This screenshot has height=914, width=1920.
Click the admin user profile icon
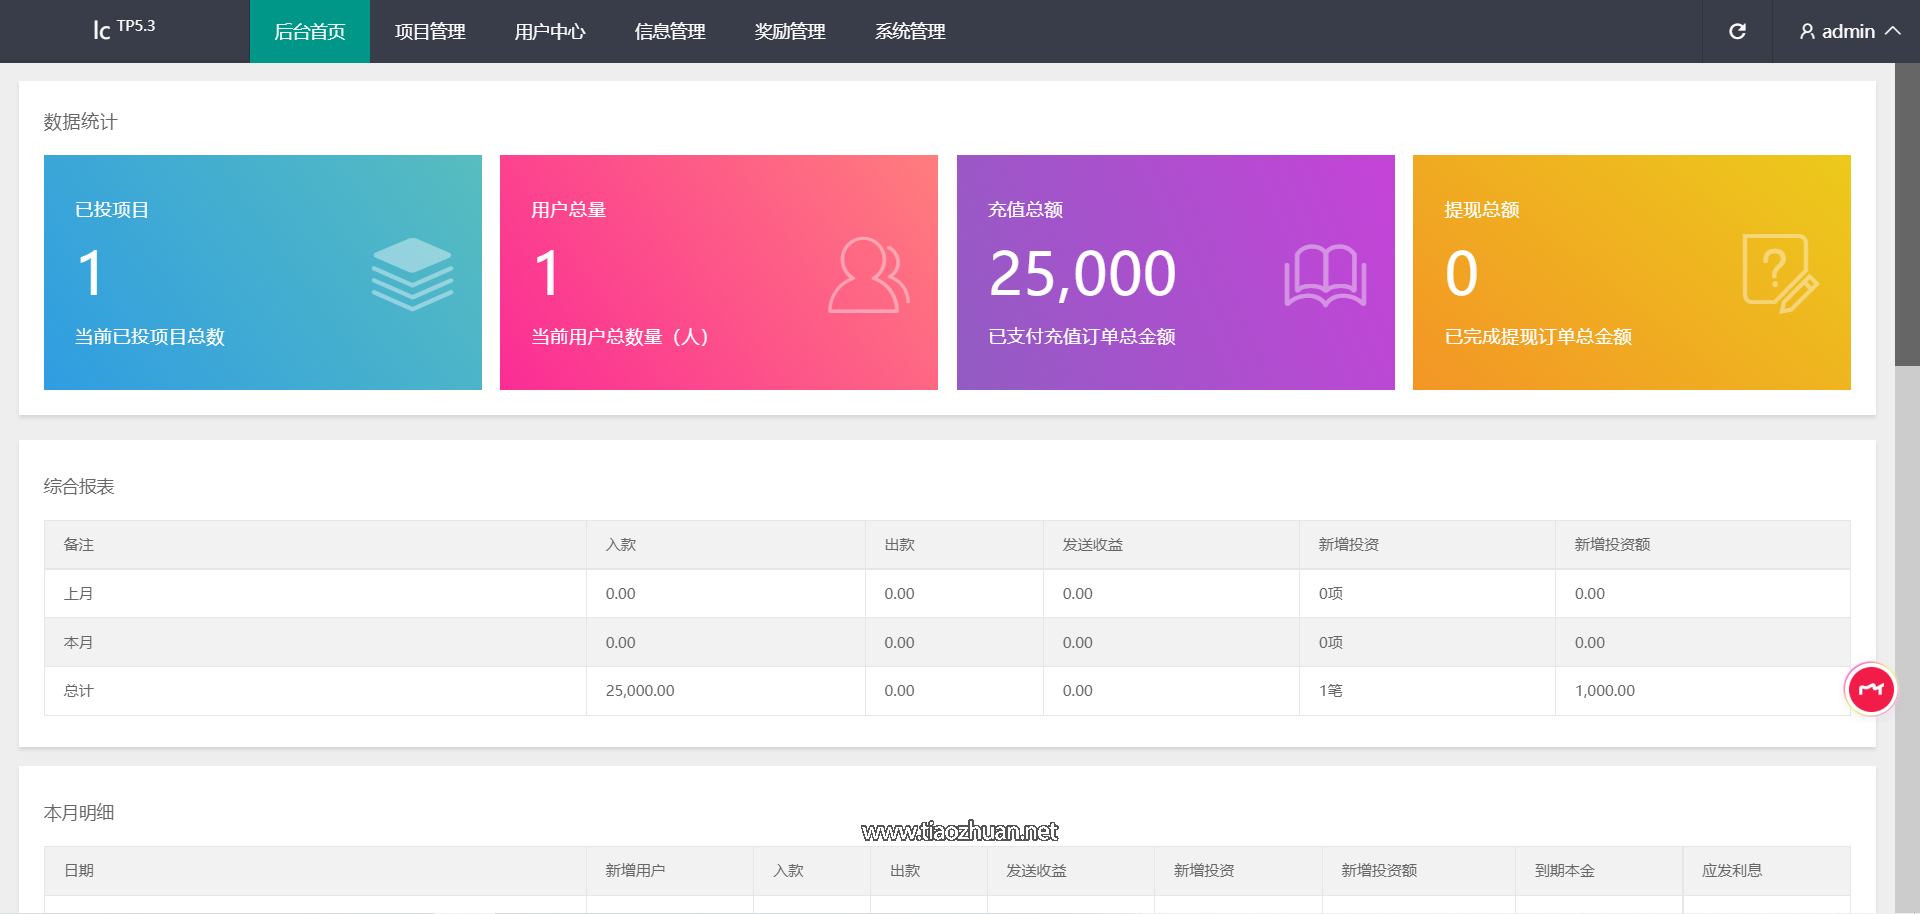click(x=1807, y=32)
